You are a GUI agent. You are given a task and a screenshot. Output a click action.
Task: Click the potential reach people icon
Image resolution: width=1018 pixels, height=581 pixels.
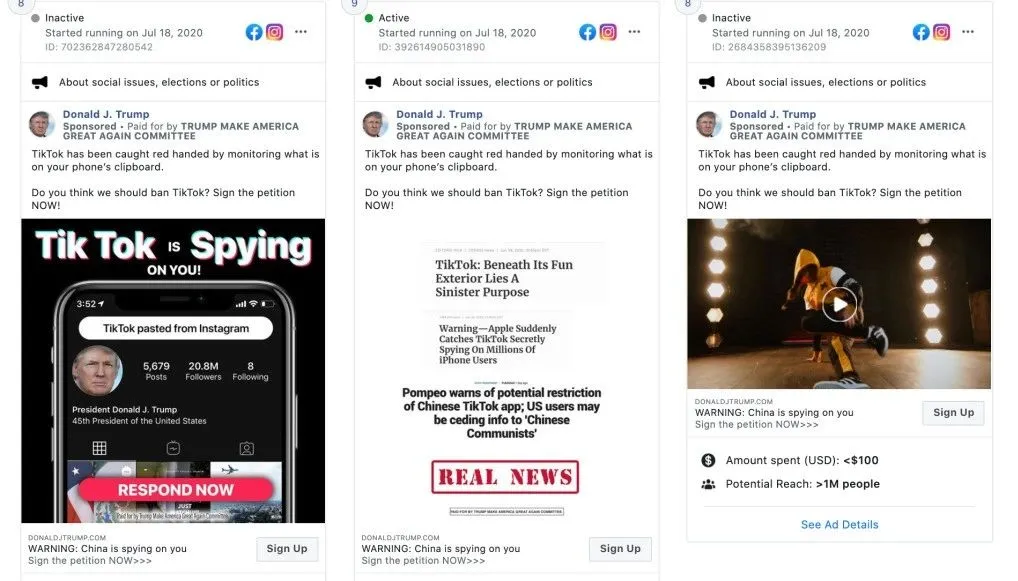coord(708,484)
